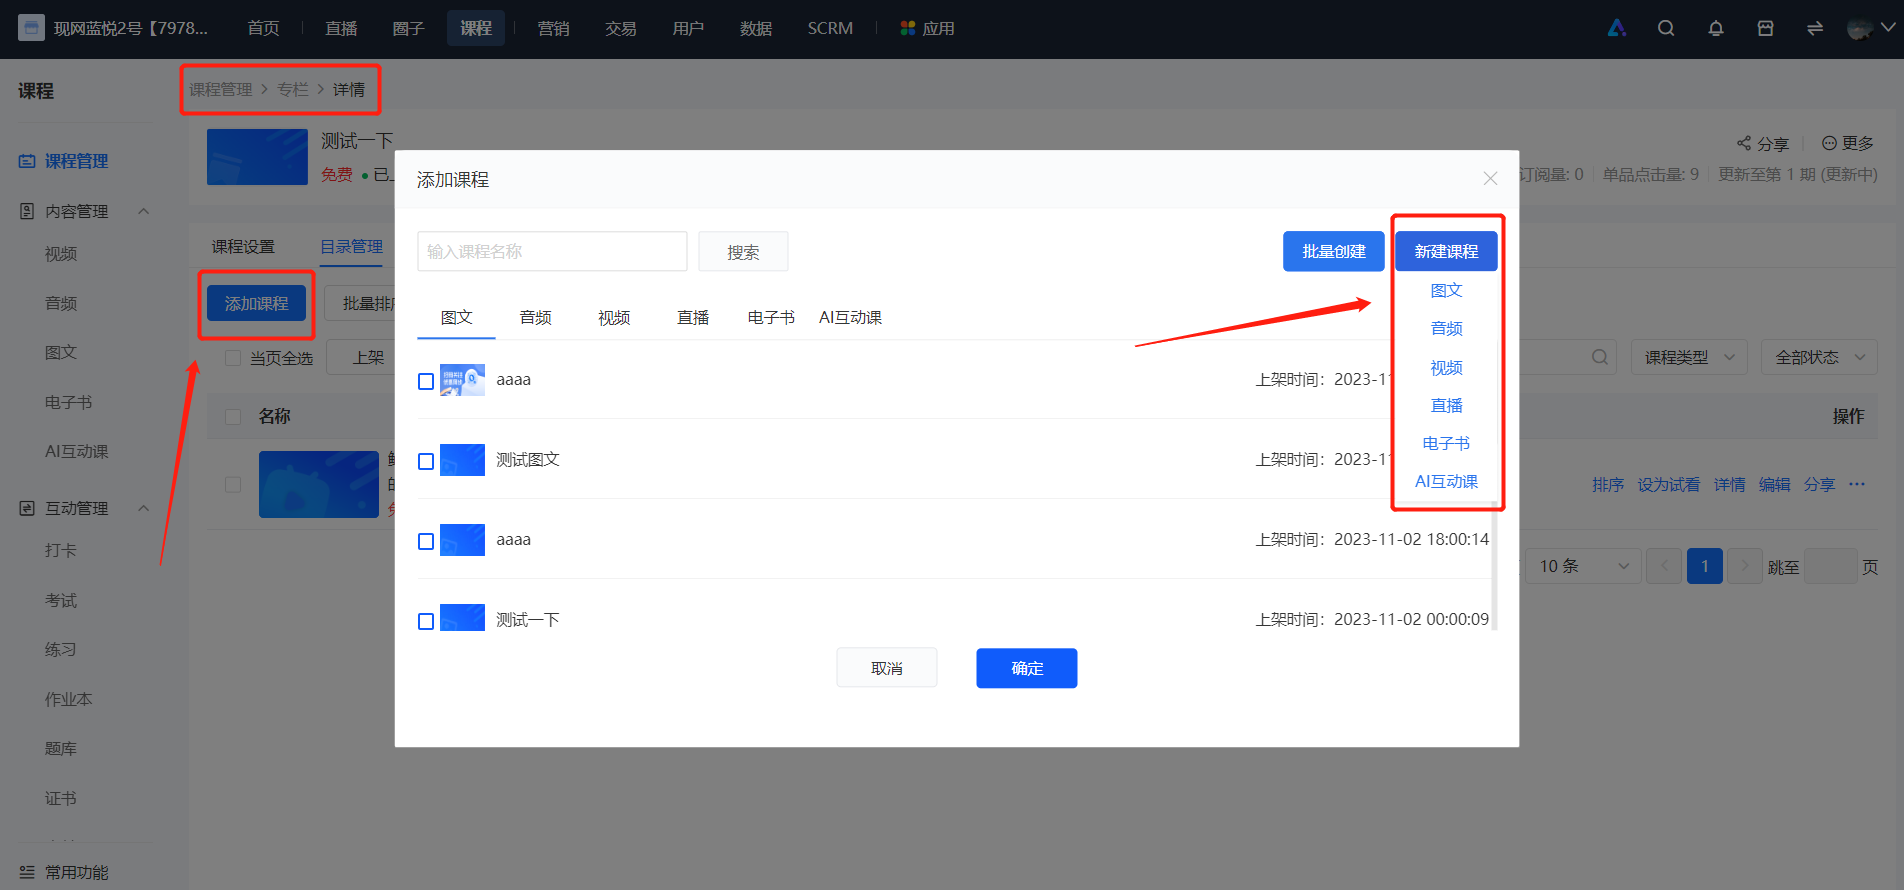
Task: Select the checkbox for 测试一下 in dialog
Action: (426, 621)
